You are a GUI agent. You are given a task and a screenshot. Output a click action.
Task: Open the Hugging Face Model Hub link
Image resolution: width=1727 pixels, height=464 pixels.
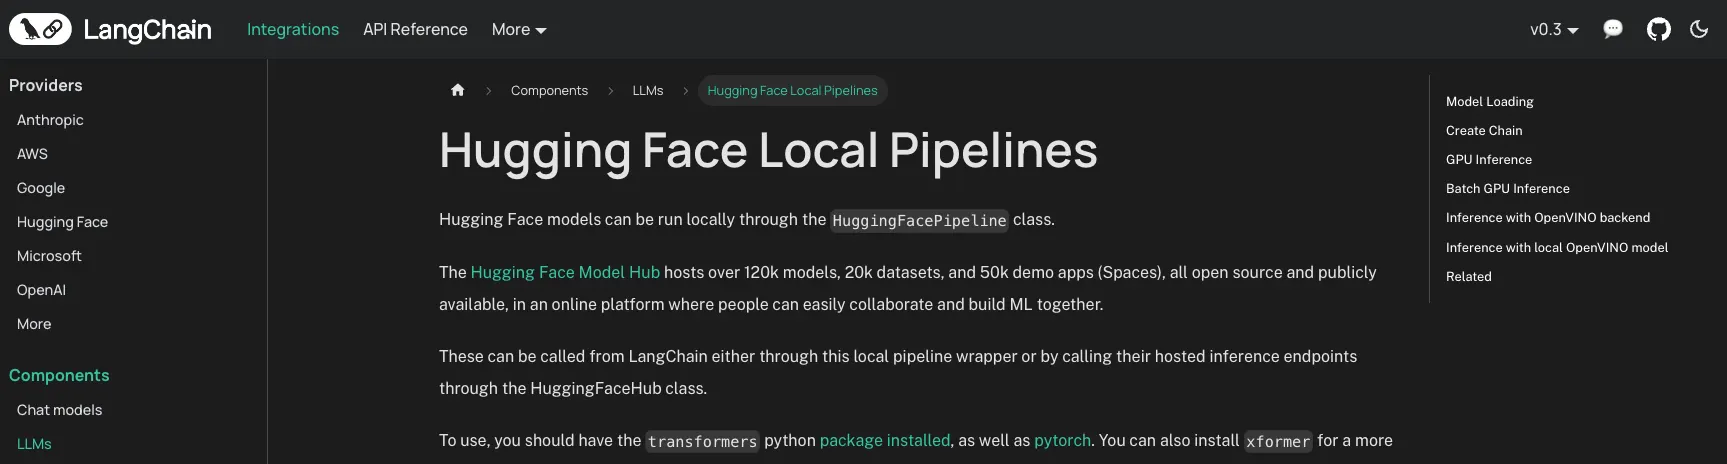click(565, 272)
